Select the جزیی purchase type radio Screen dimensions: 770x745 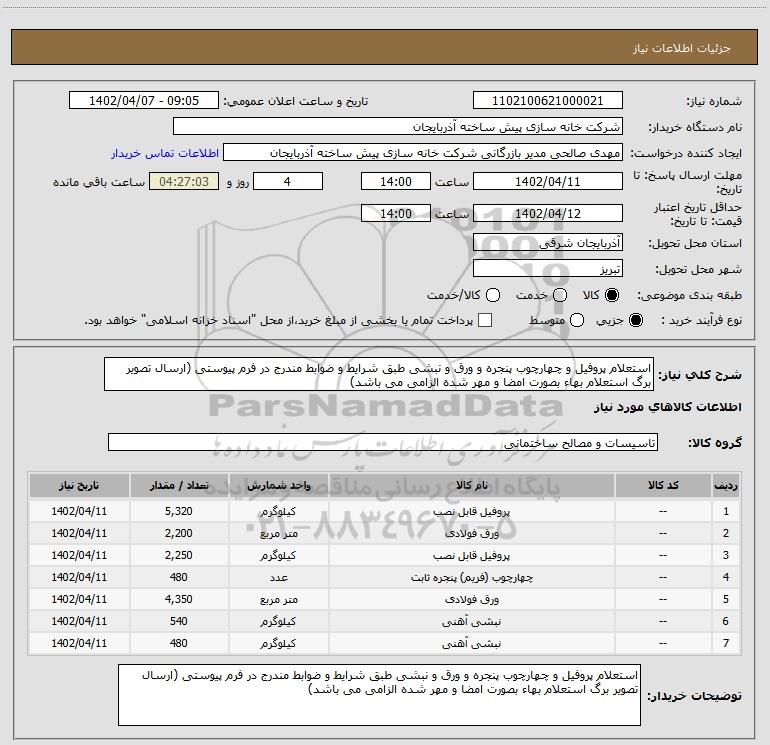[x=635, y=320]
